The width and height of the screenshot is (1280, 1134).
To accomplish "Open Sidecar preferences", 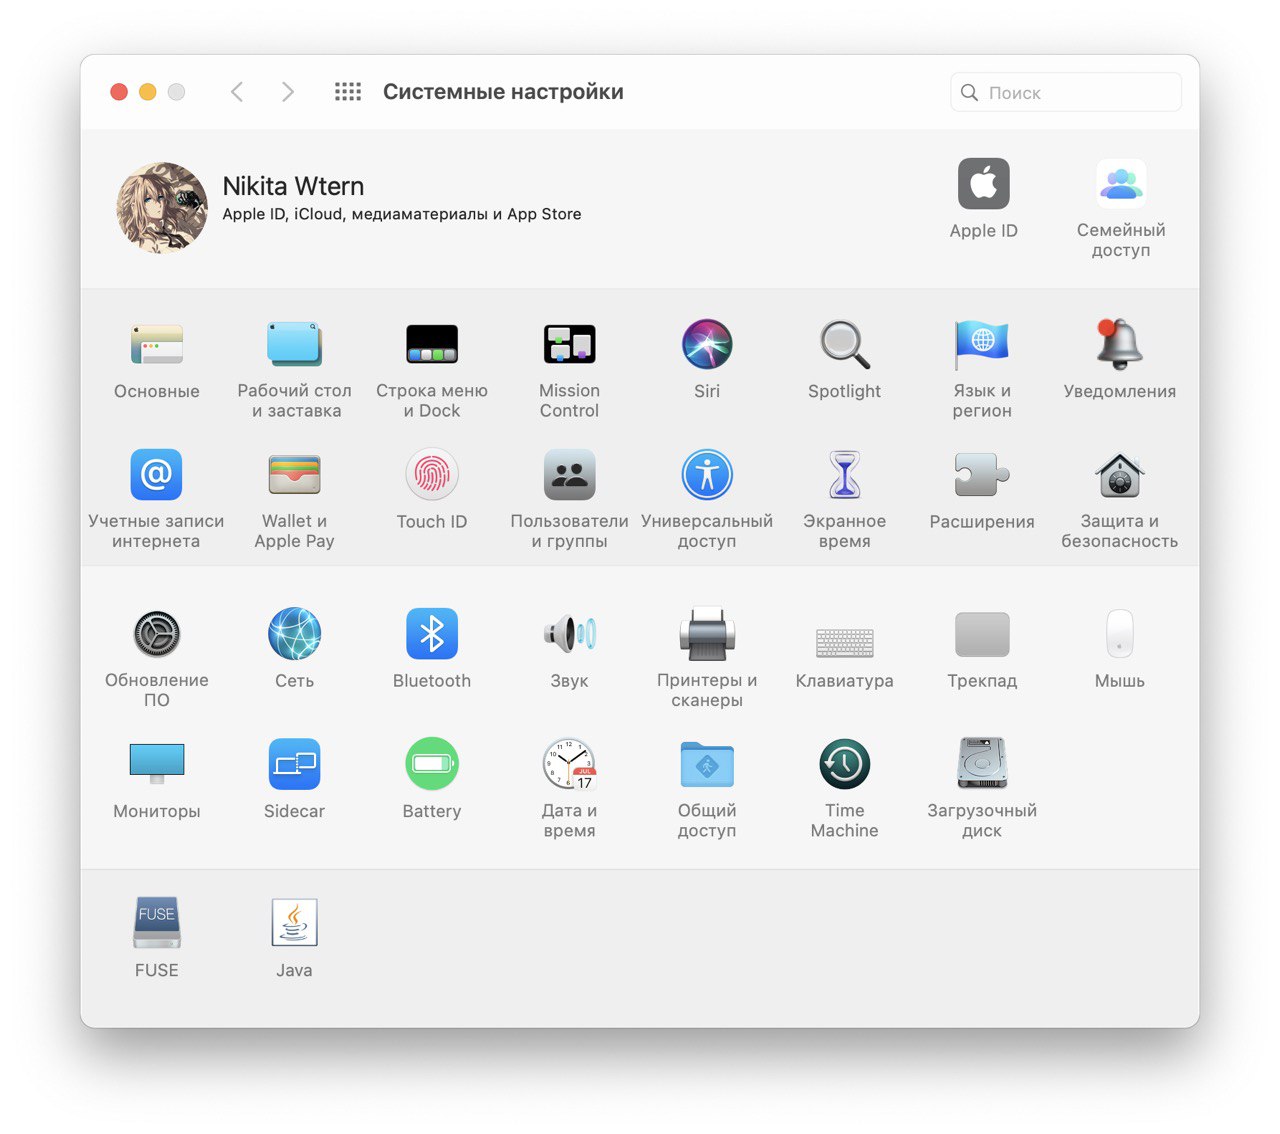I will point(294,764).
